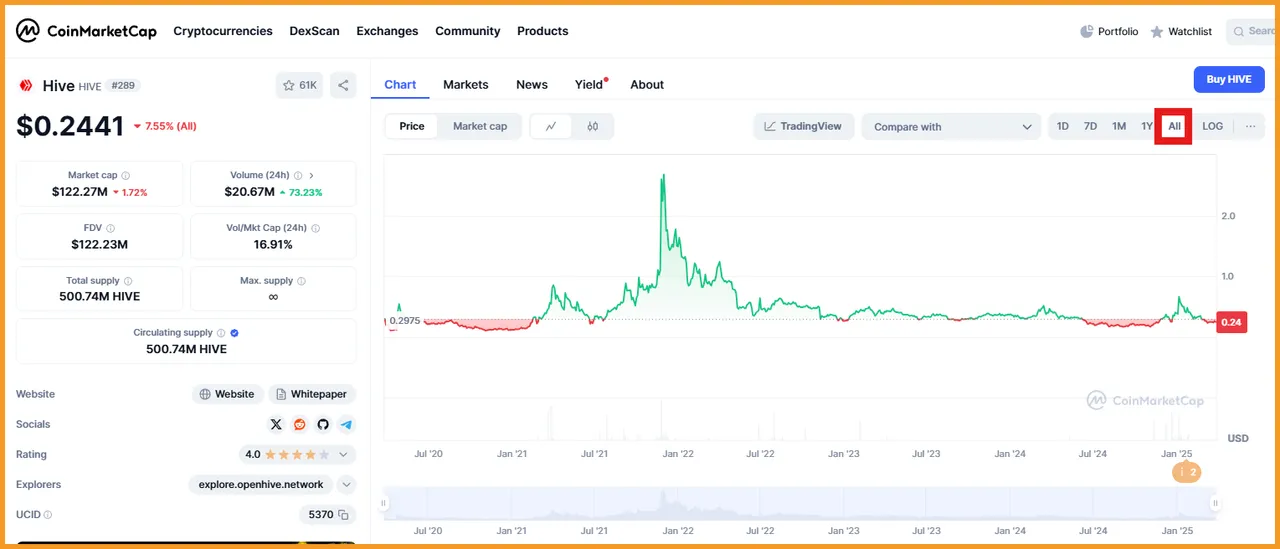
Task: Switch to the News tab
Action: [x=532, y=85]
